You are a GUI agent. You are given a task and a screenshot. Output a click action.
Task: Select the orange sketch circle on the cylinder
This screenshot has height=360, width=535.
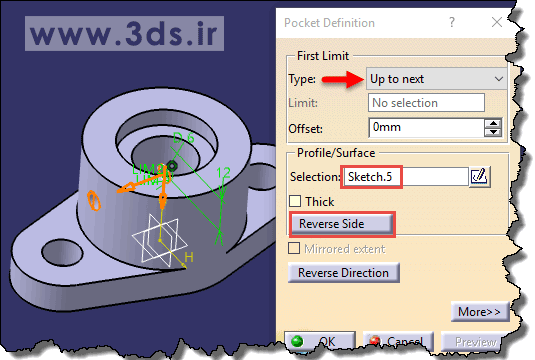(94, 200)
